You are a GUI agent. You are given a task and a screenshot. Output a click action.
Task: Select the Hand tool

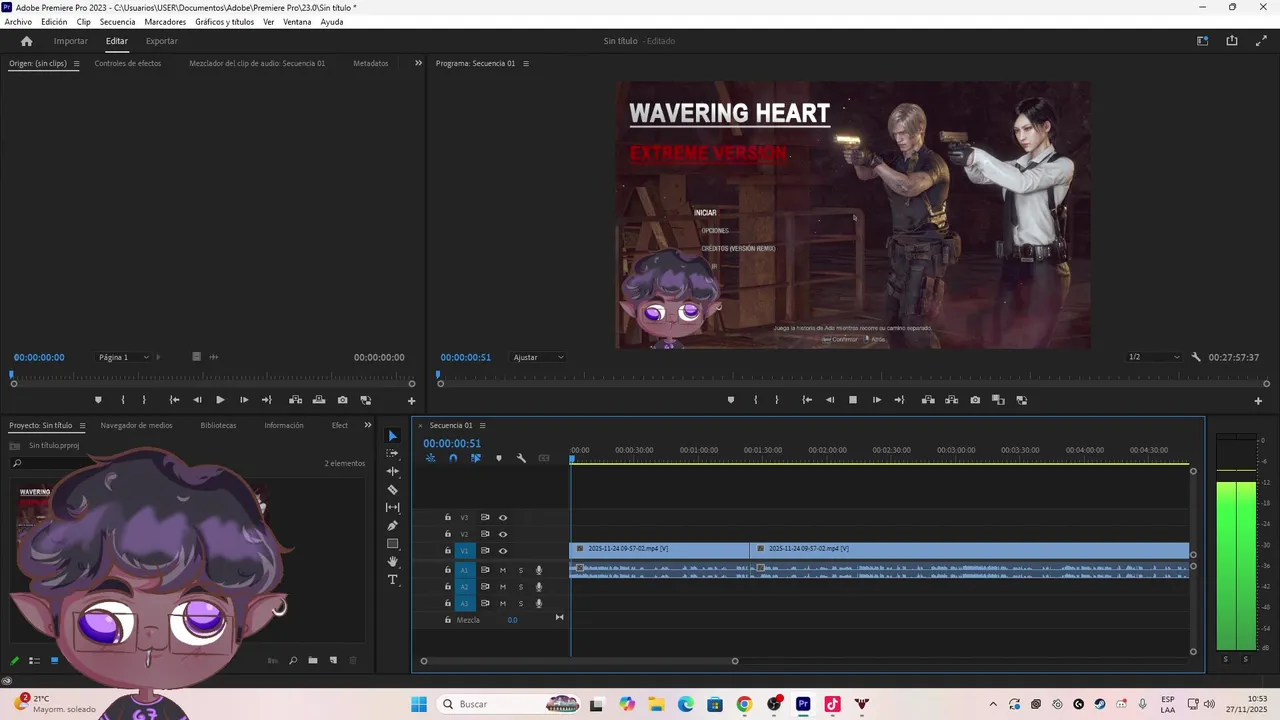[x=393, y=562]
